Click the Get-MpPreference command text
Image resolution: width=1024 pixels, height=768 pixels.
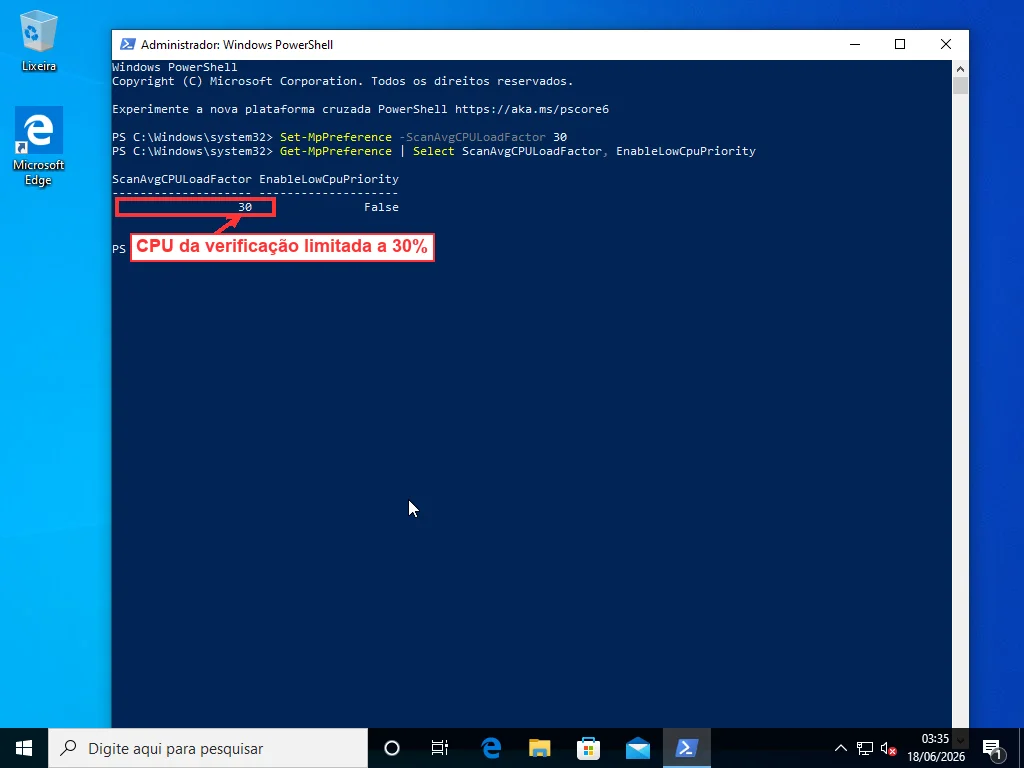[x=336, y=151]
